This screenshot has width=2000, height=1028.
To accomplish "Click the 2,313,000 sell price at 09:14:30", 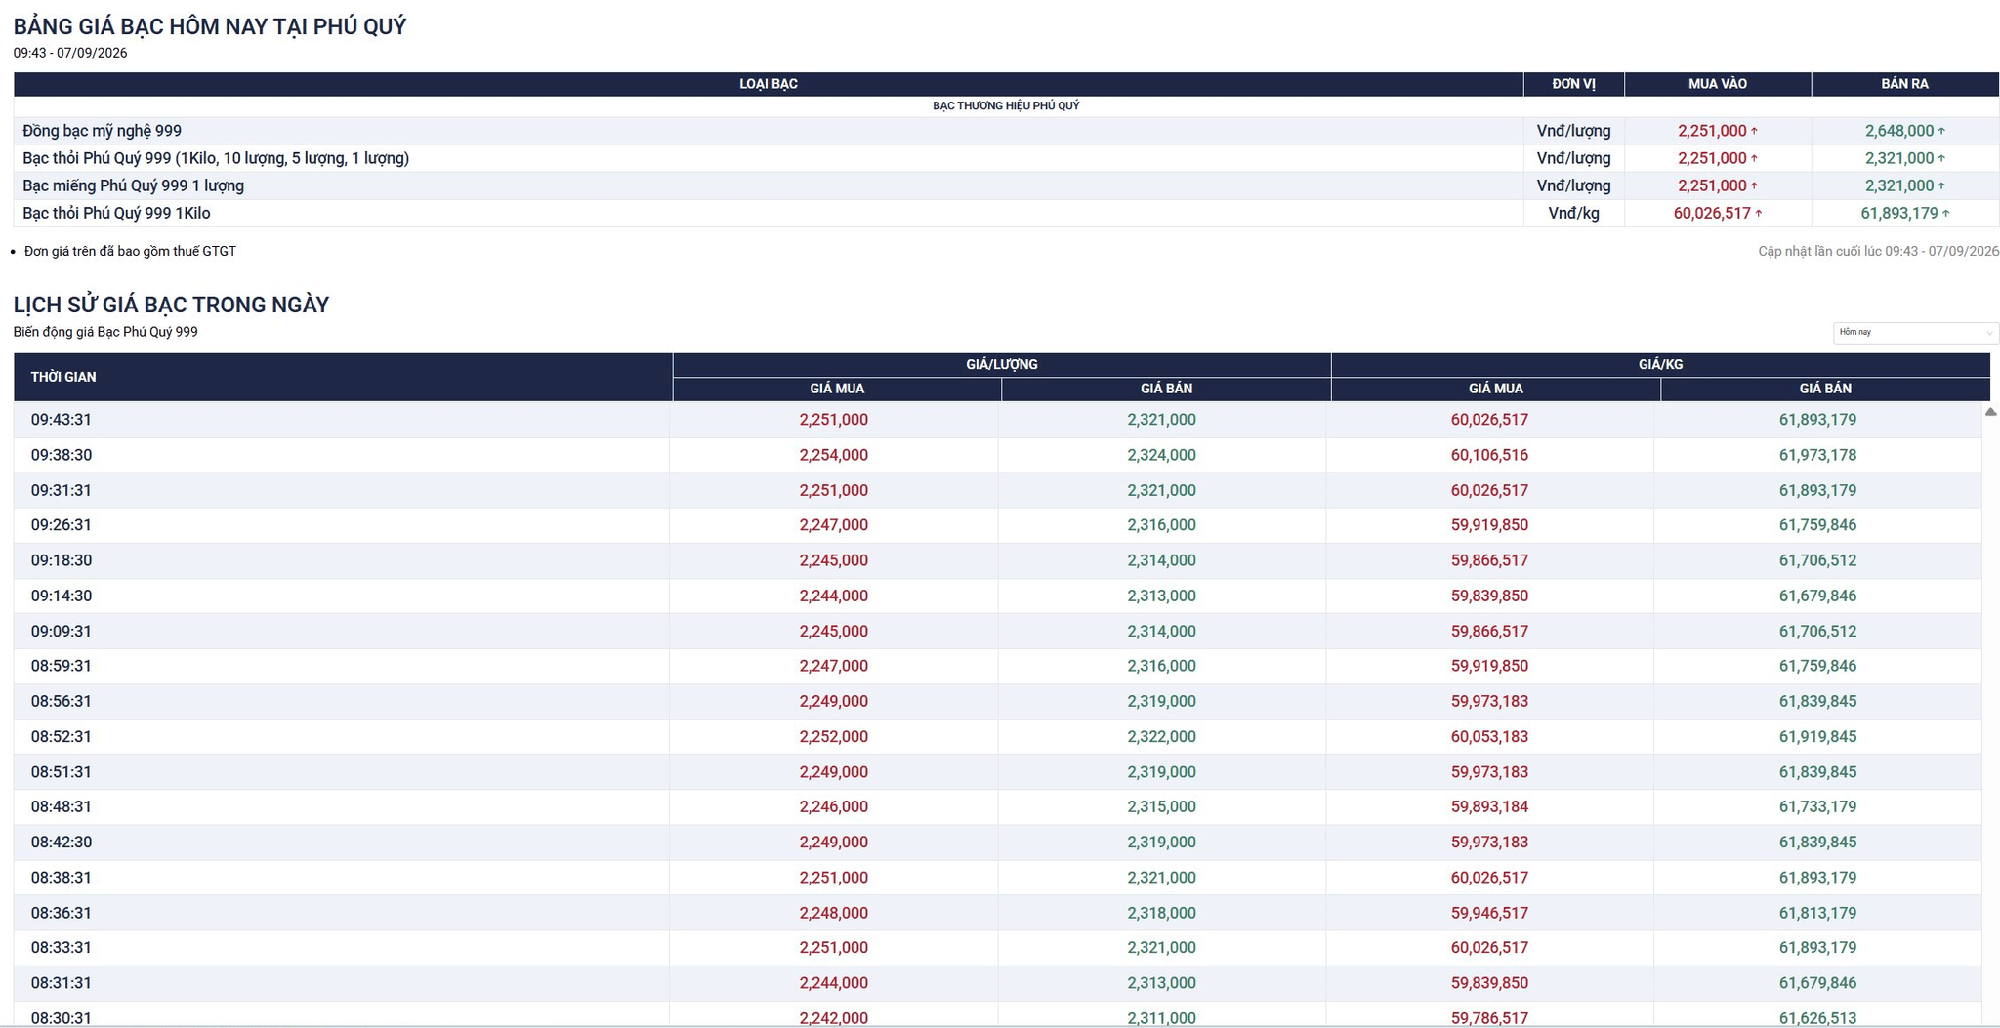I will (1161, 596).
